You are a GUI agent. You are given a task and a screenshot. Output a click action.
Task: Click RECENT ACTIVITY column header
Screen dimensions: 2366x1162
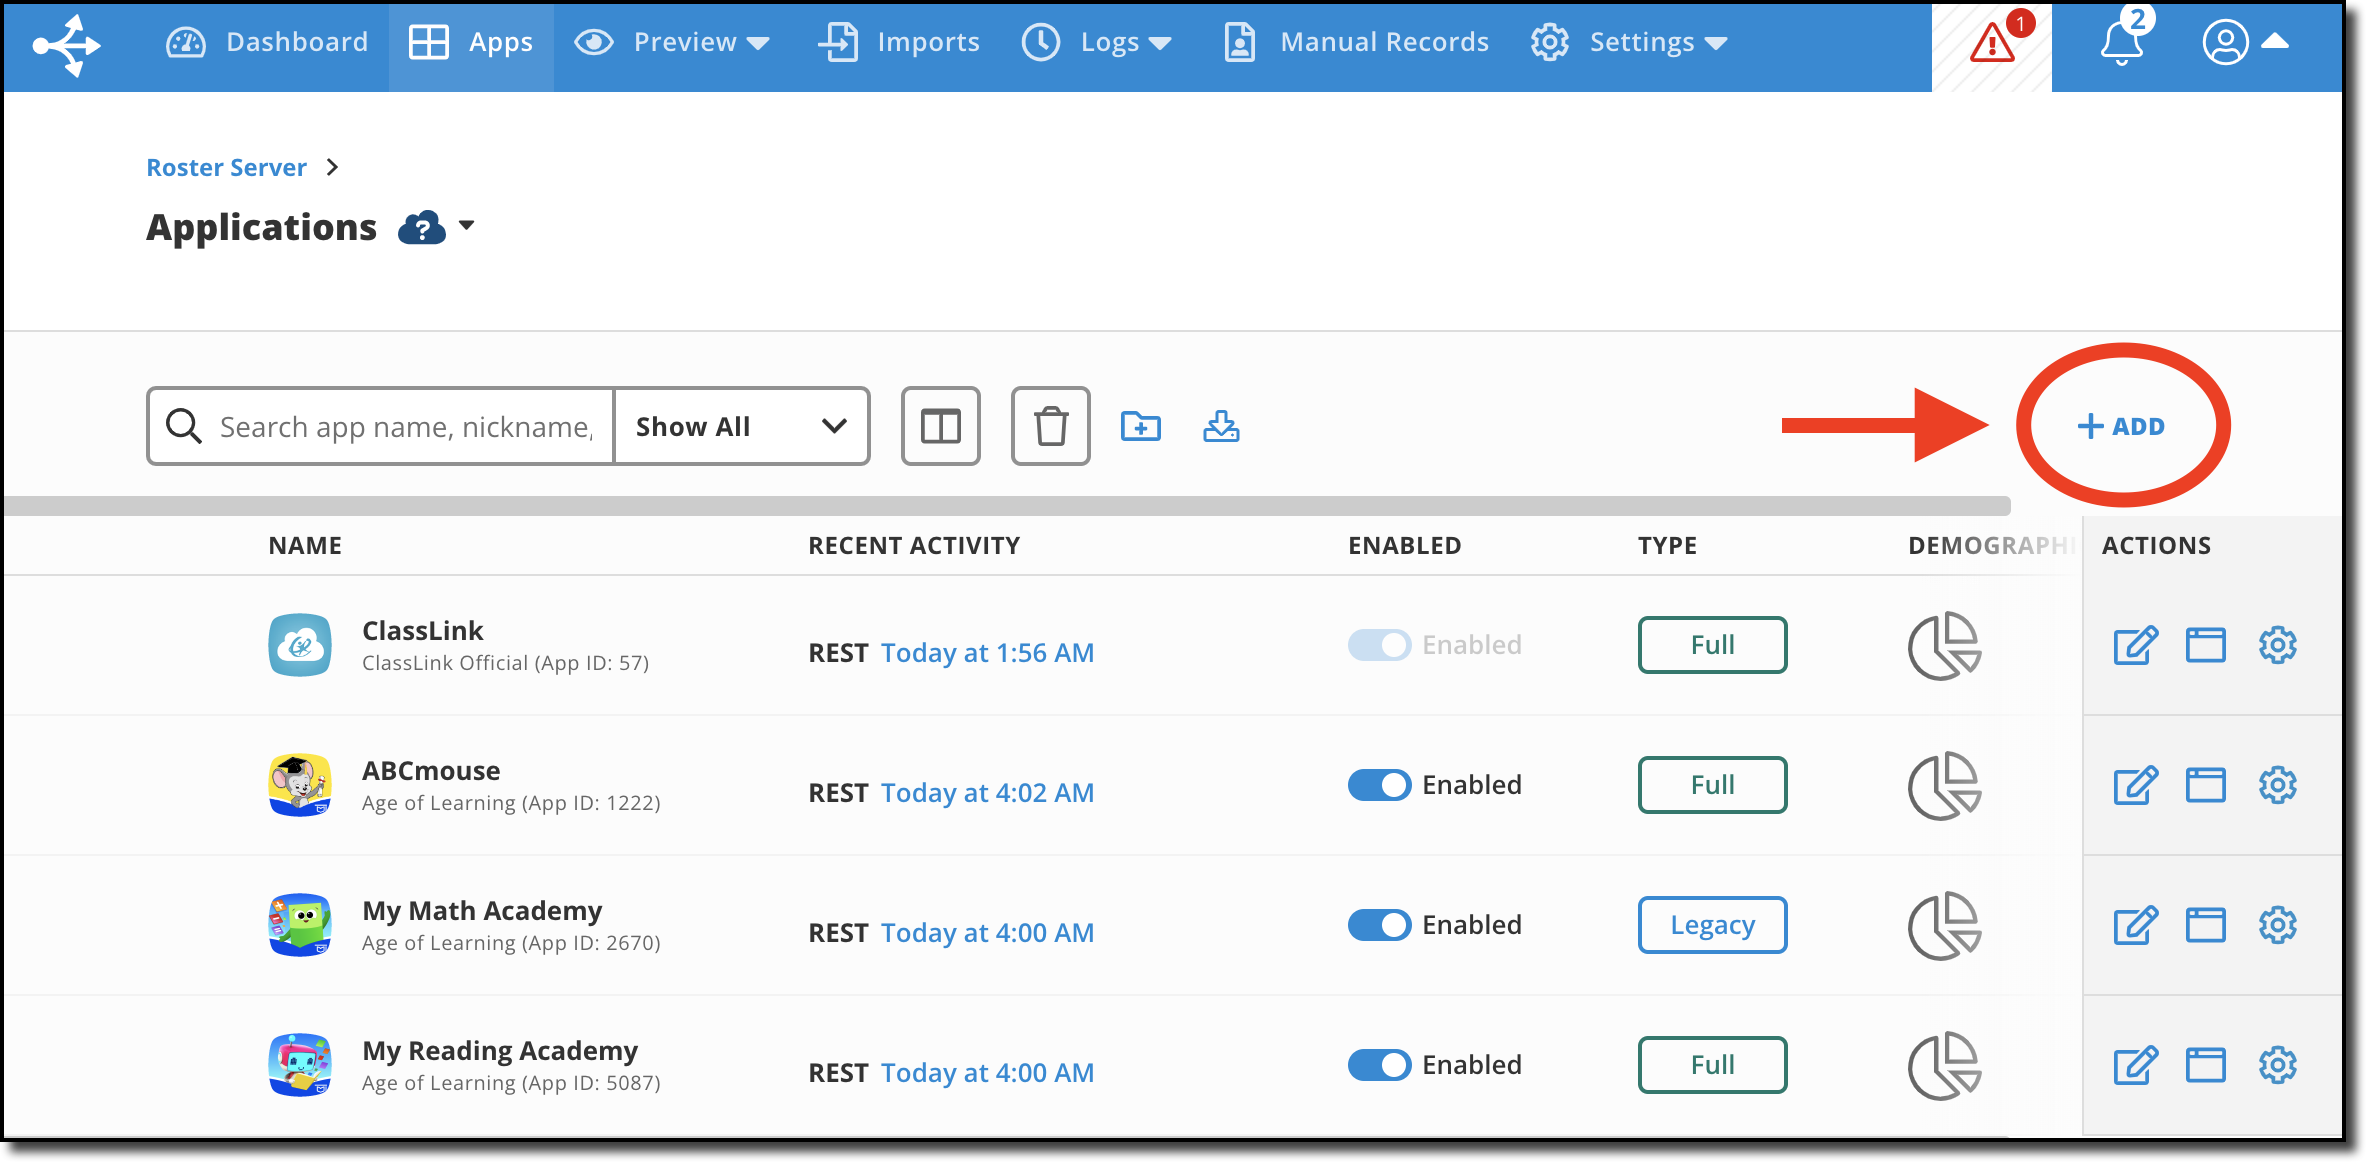pyautogui.click(x=914, y=545)
